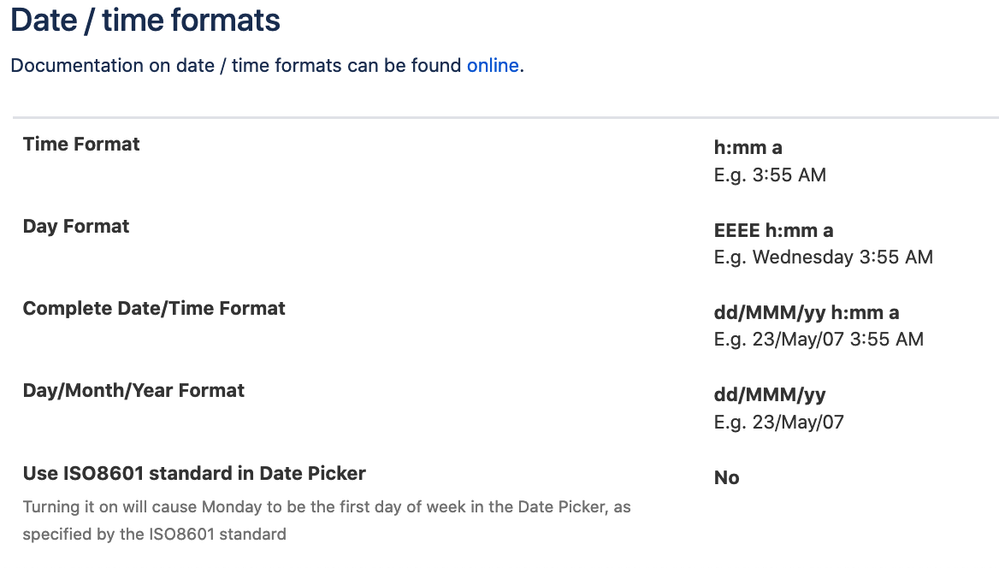Select the 'Day/Month/Year Format' label
999x568 pixels.
[134, 390]
